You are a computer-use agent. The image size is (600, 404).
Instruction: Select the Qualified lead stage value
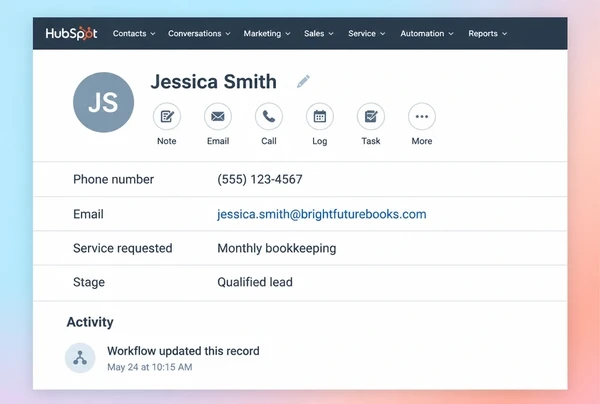click(x=255, y=282)
